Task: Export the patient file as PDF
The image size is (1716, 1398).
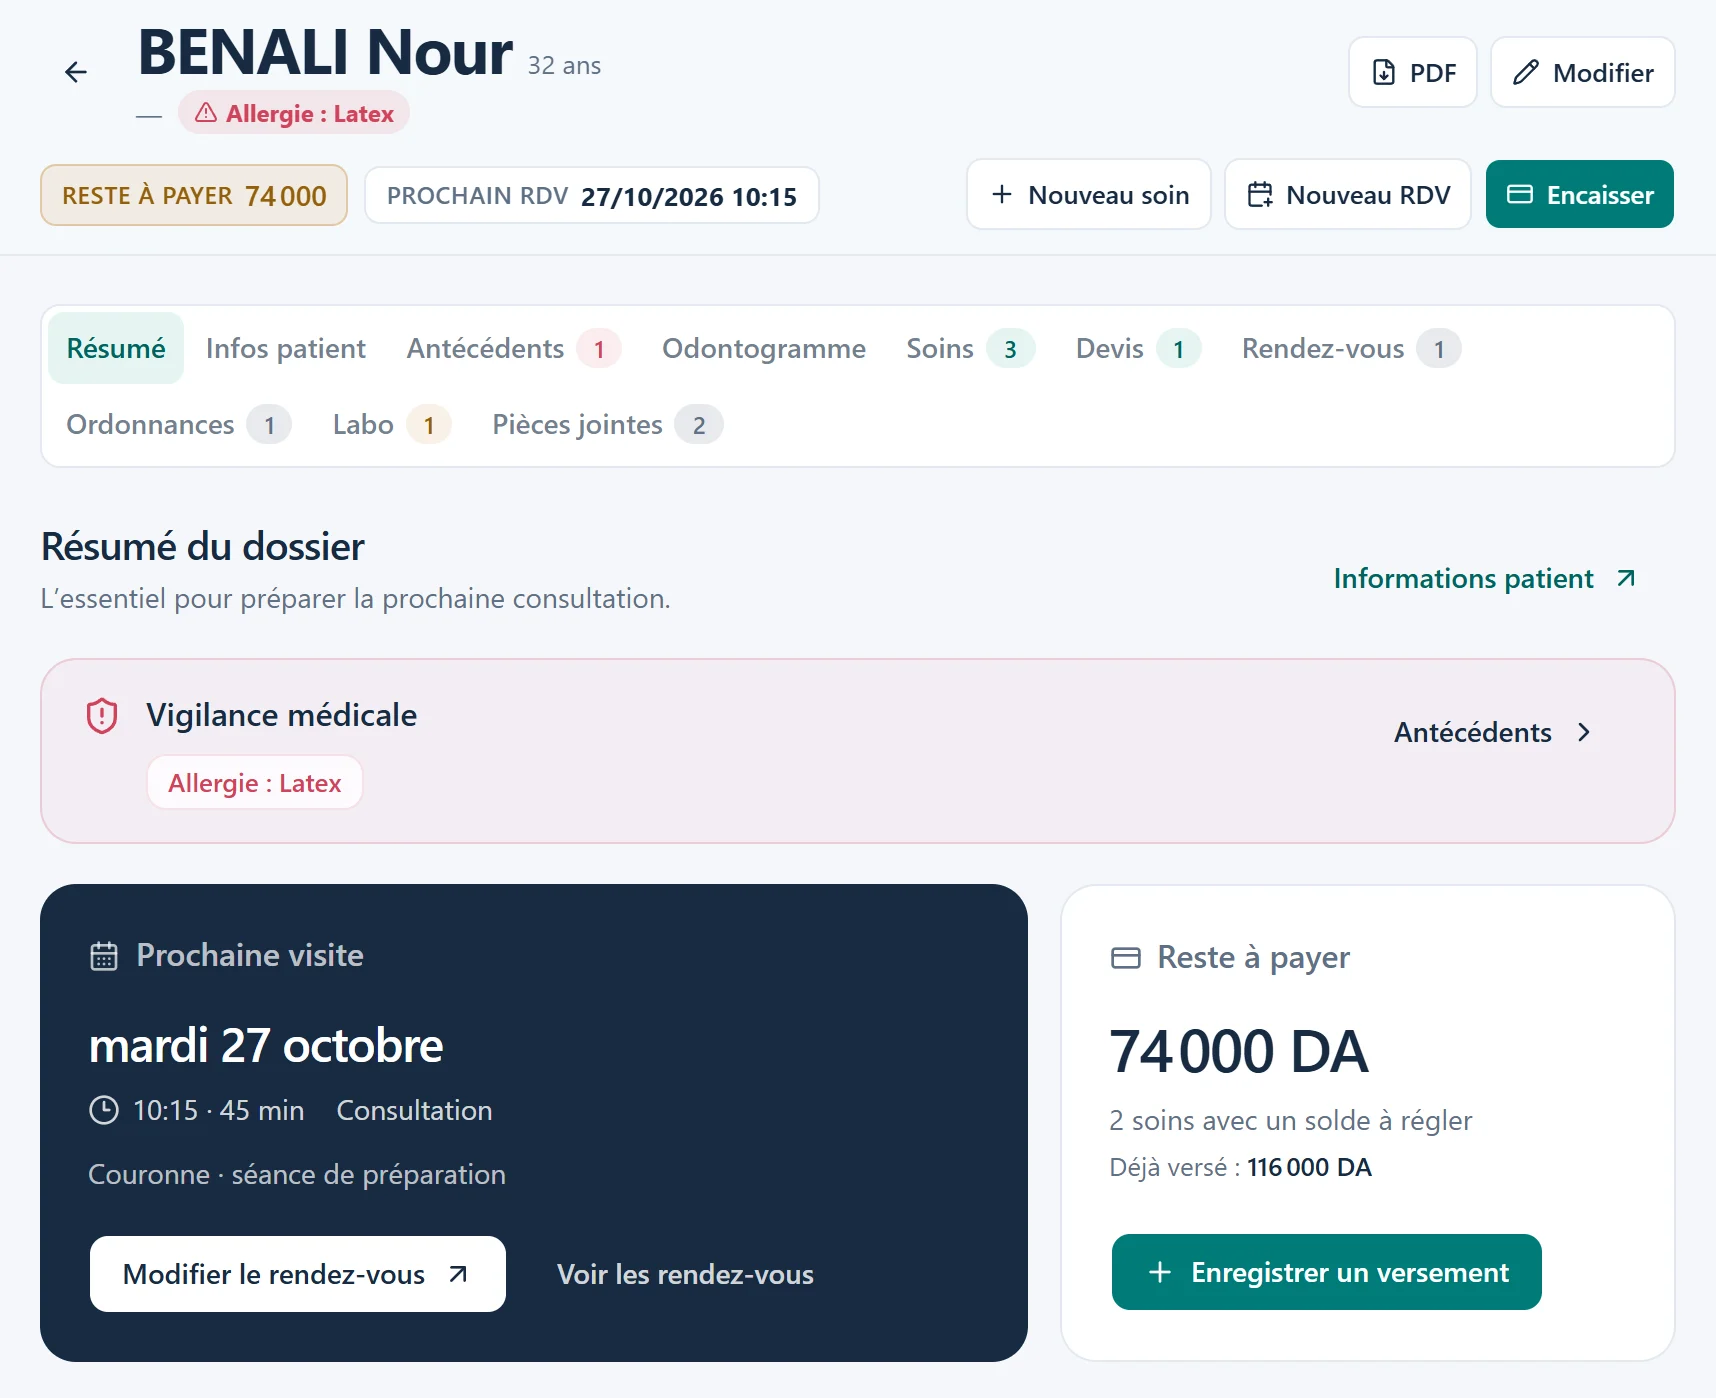Action: pos(1412,72)
